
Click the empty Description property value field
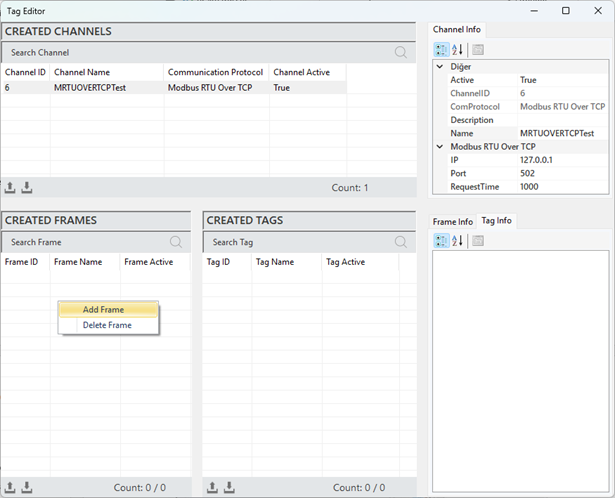point(562,120)
